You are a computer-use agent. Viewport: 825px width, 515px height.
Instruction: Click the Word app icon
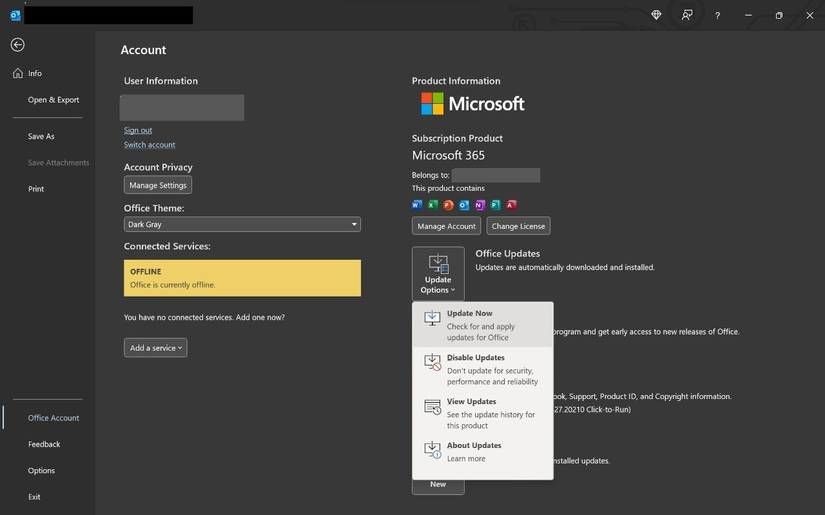coord(417,205)
